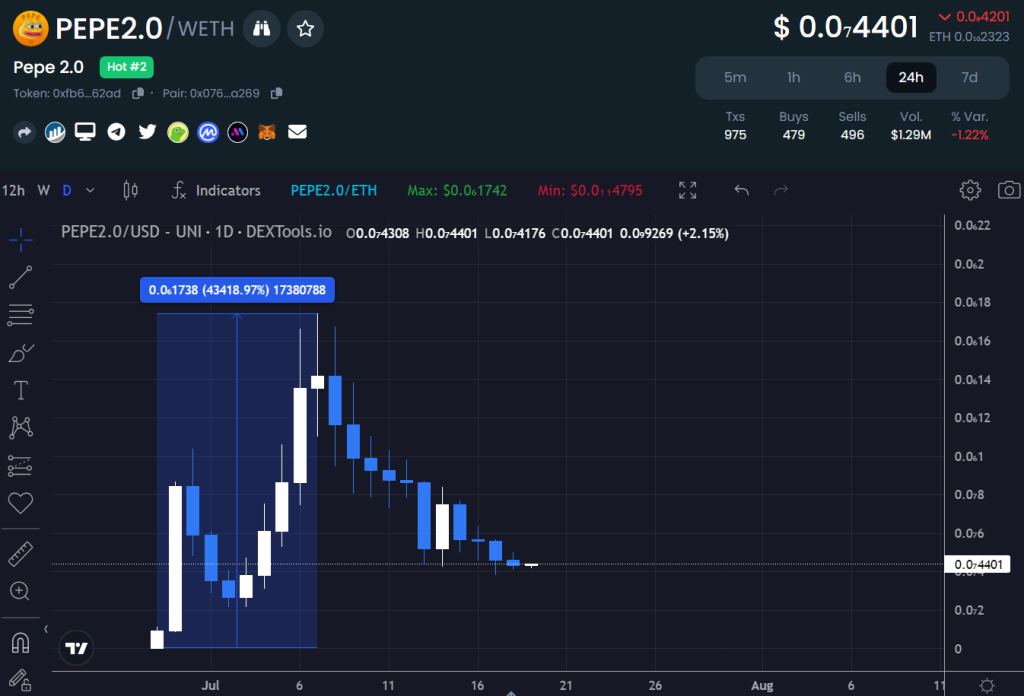This screenshot has height=696, width=1024.
Task: Take a chart snapshot with the camera
Action: click(1009, 189)
